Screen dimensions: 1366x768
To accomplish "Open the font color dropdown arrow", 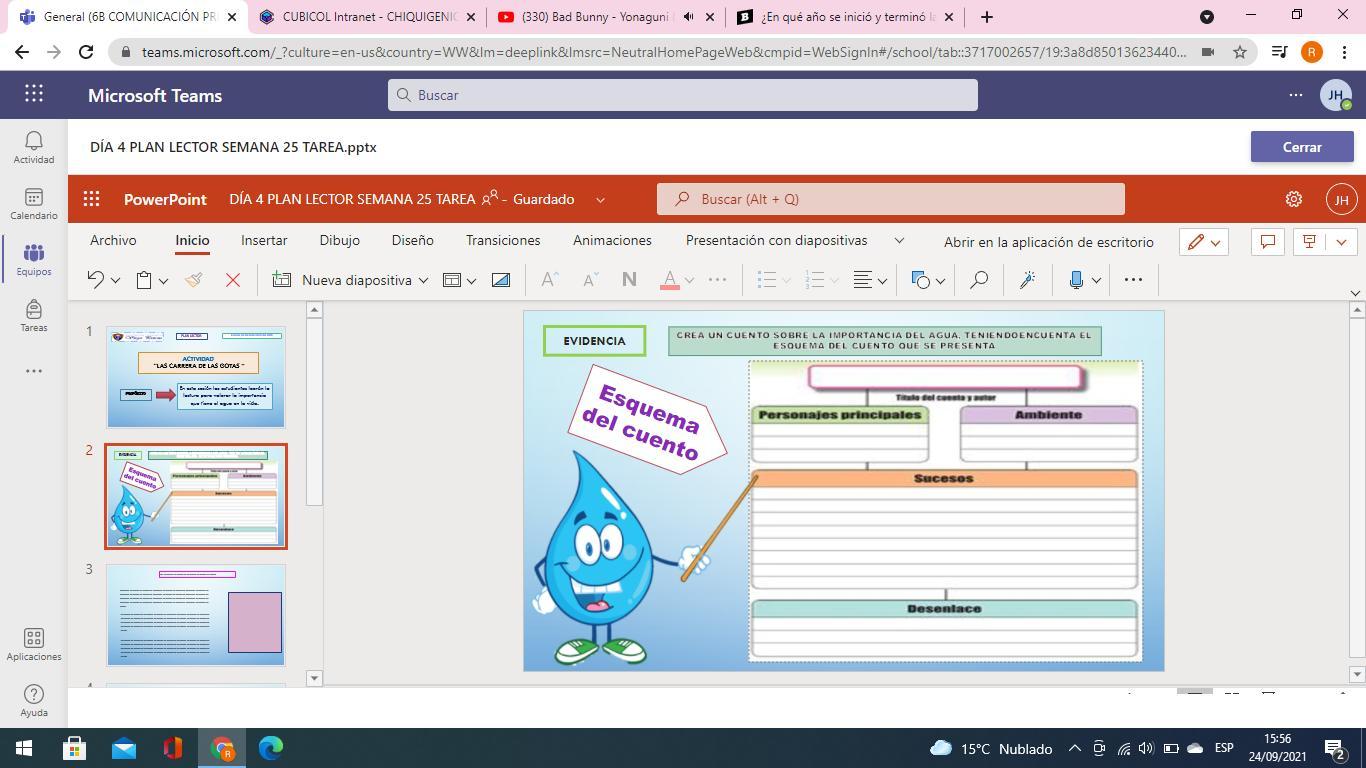I will click(689, 281).
